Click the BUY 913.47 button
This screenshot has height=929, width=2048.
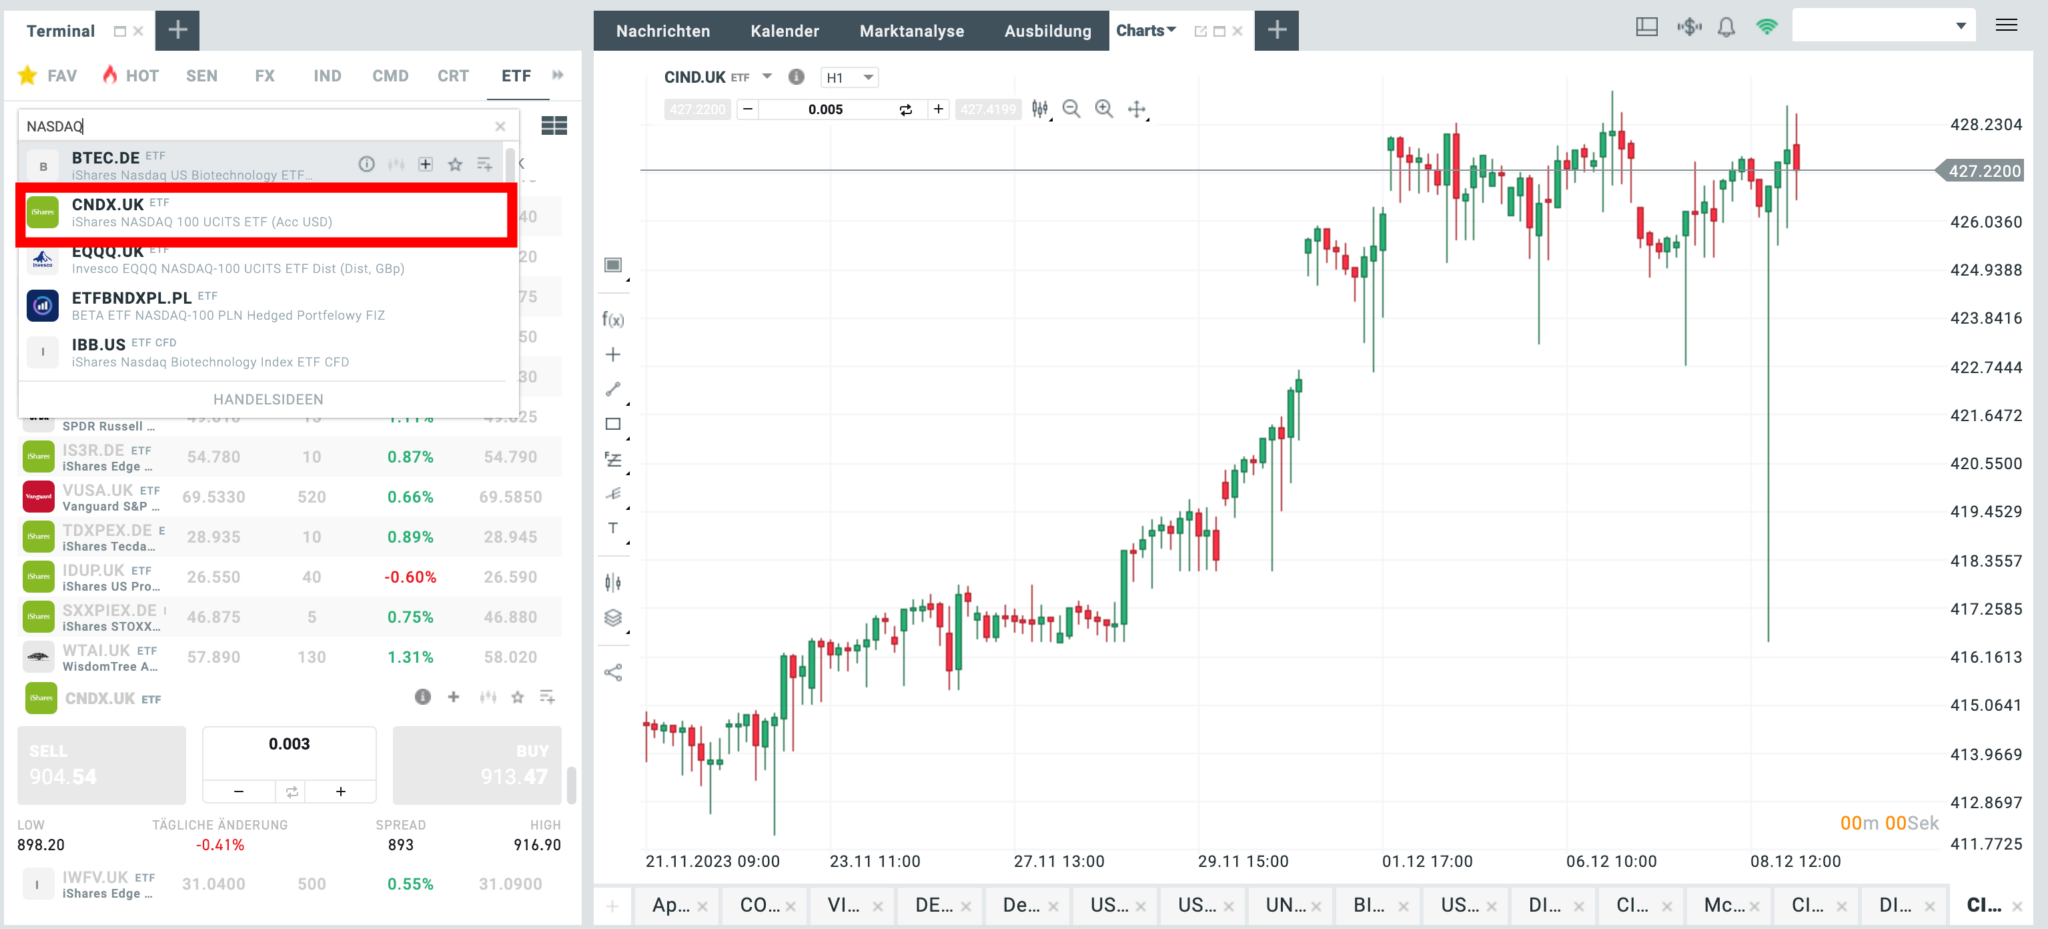pyautogui.click(x=477, y=765)
